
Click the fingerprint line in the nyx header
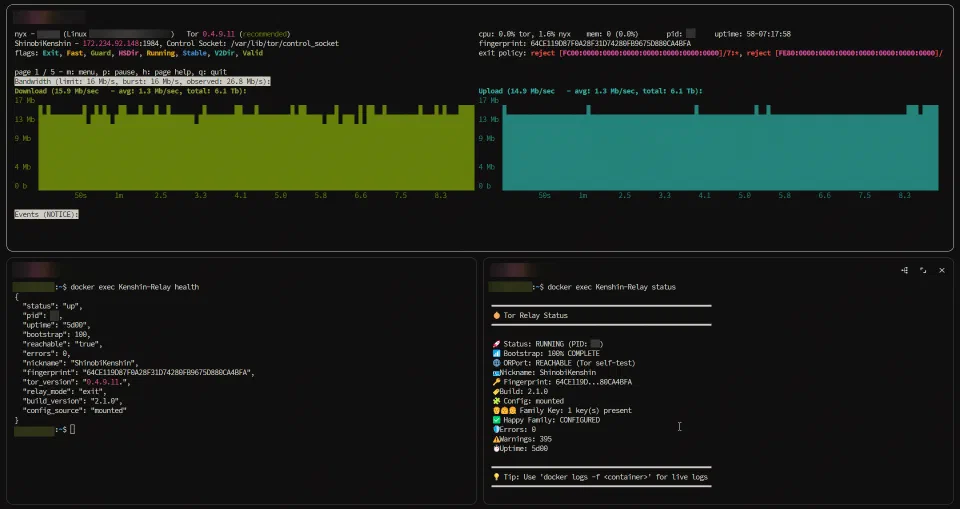(585, 43)
